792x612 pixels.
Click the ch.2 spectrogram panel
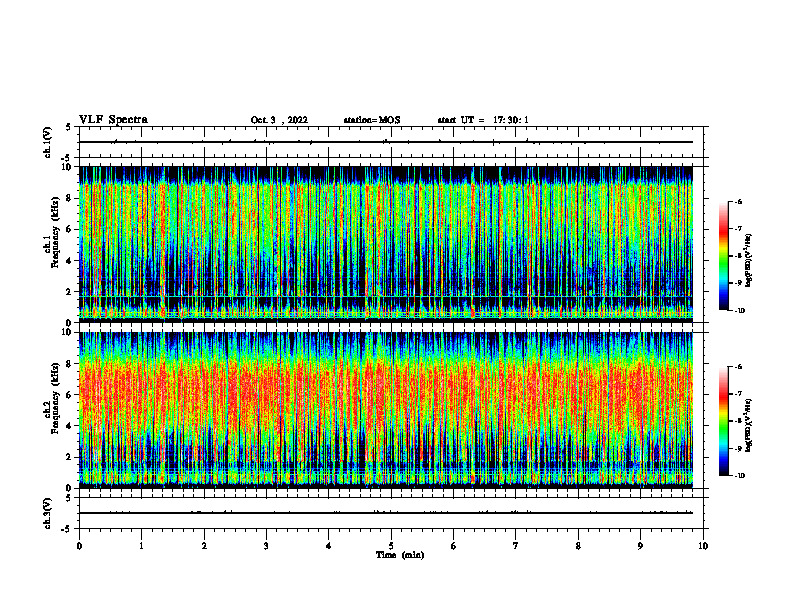pyautogui.click(x=386, y=410)
